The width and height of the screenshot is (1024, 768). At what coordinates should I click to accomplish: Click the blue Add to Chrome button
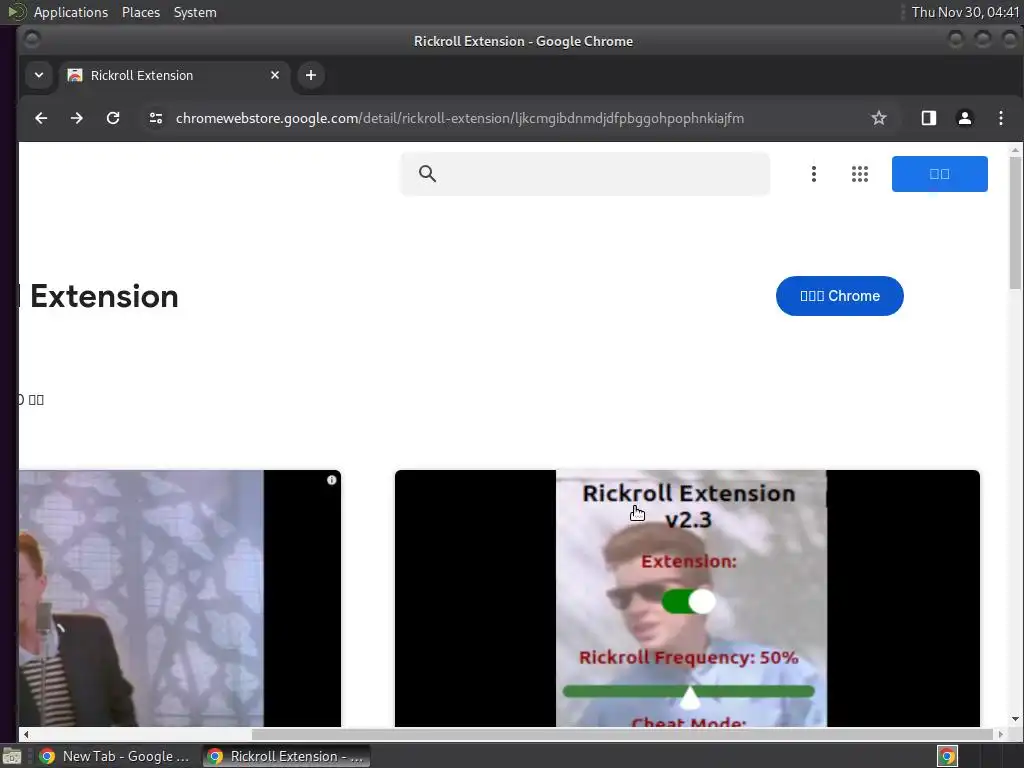click(x=839, y=296)
